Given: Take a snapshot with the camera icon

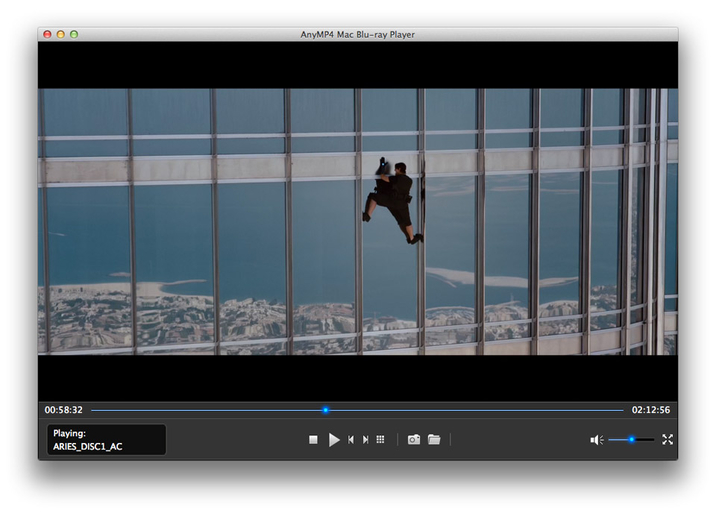Looking at the screenshot, I should pos(414,439).
